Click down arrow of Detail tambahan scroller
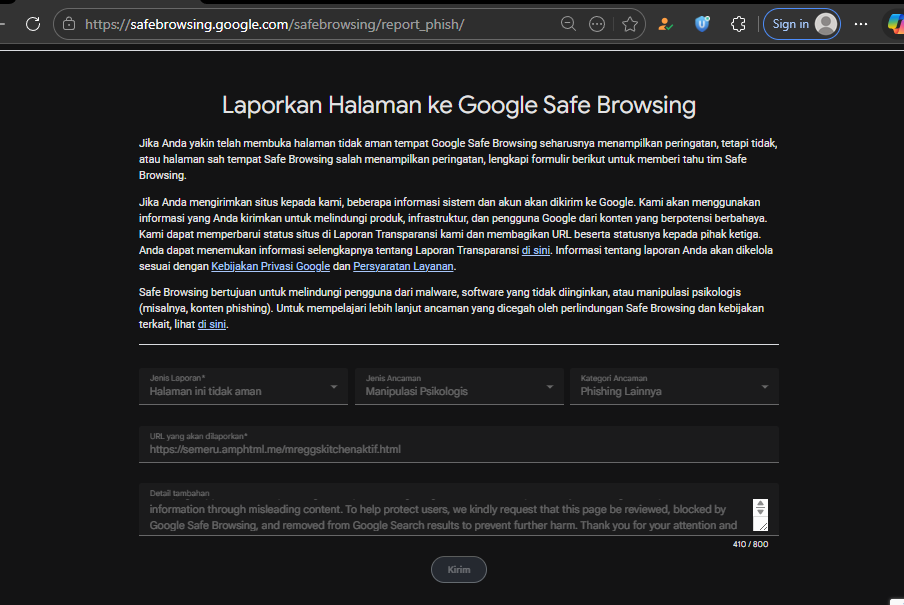This screenshot has width=904, height=605. click(760, 512)
